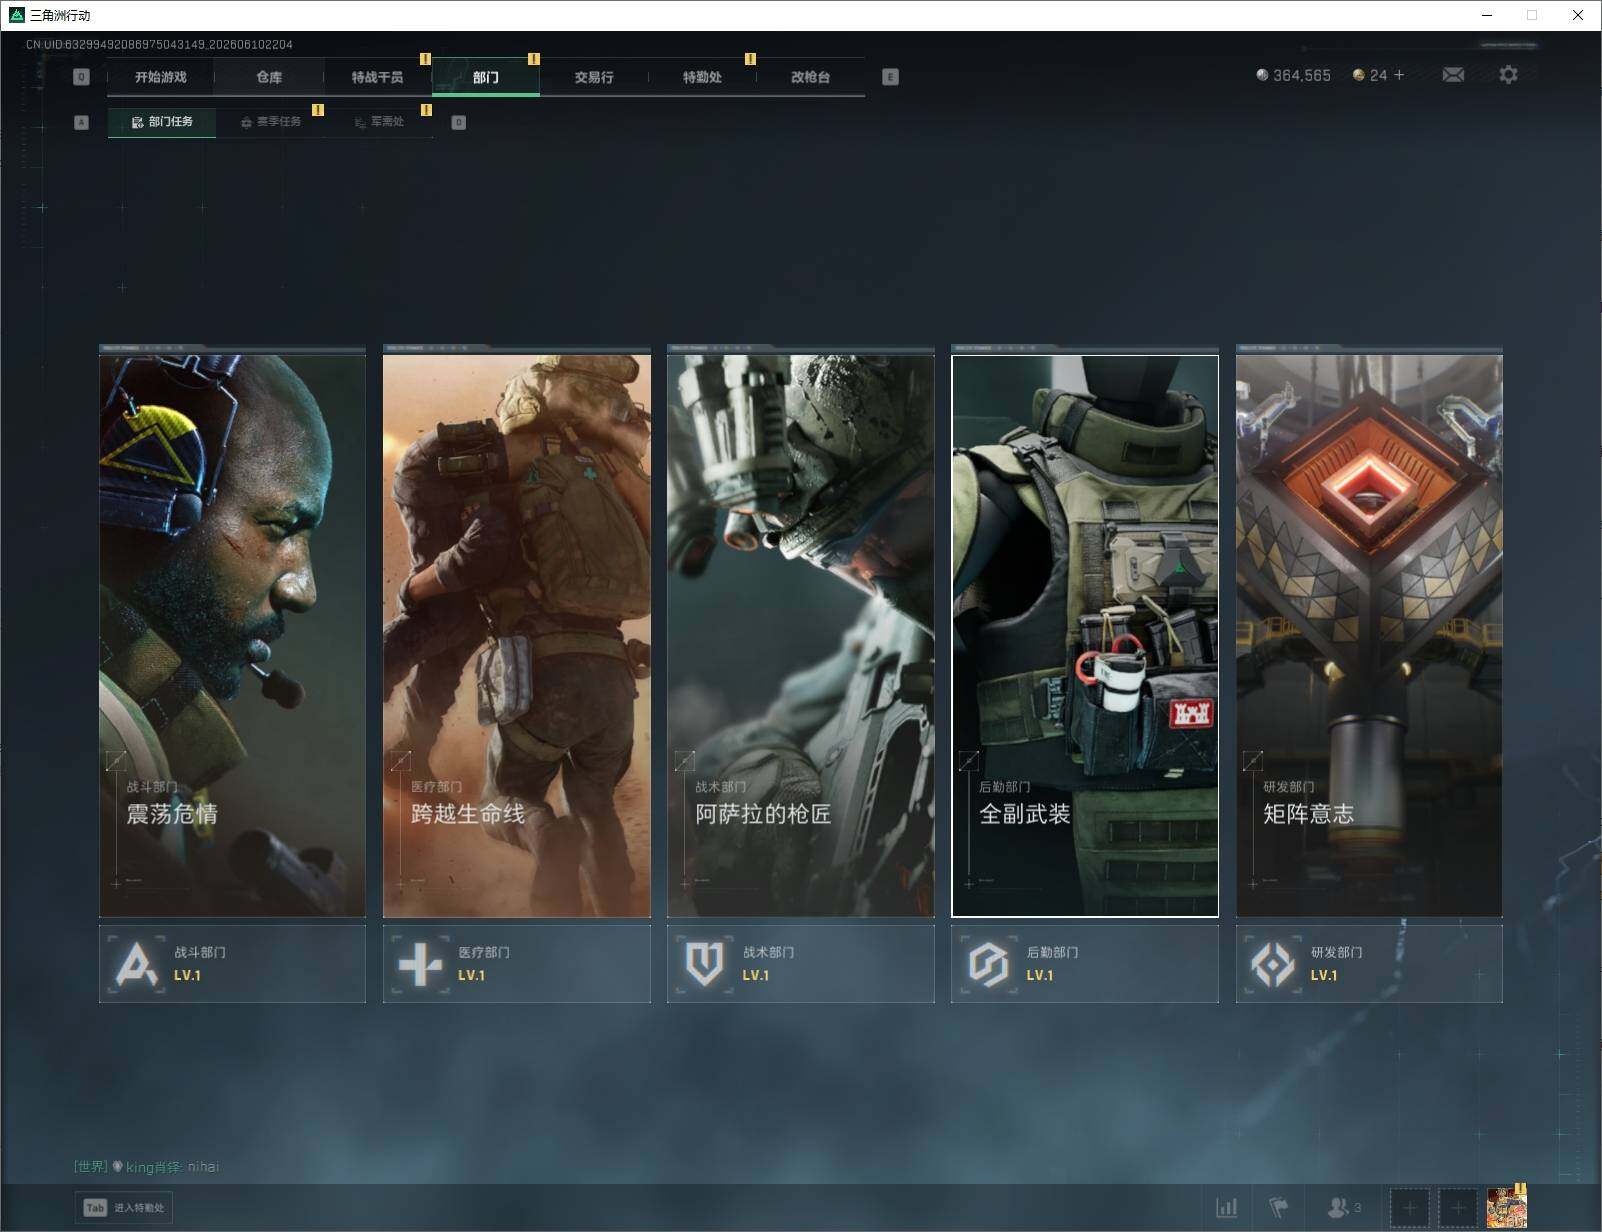Open the player avatar in bottom corner
Image resolution: width=1602 pixels, height=1232 pixels.
[1506, 1208]
